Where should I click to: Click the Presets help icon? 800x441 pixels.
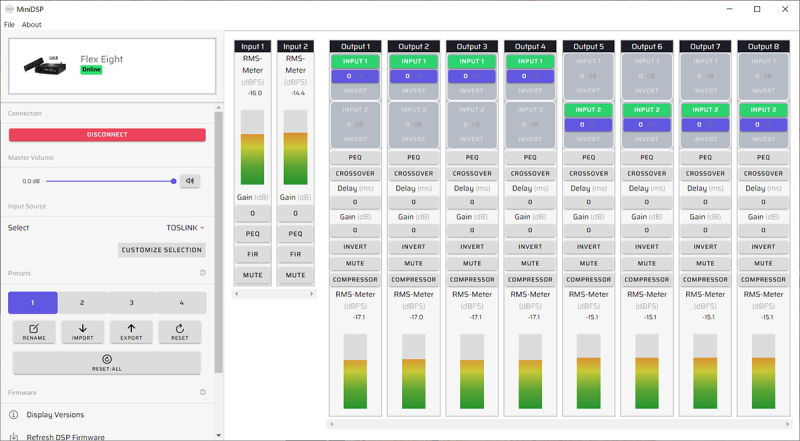[202, 272]
